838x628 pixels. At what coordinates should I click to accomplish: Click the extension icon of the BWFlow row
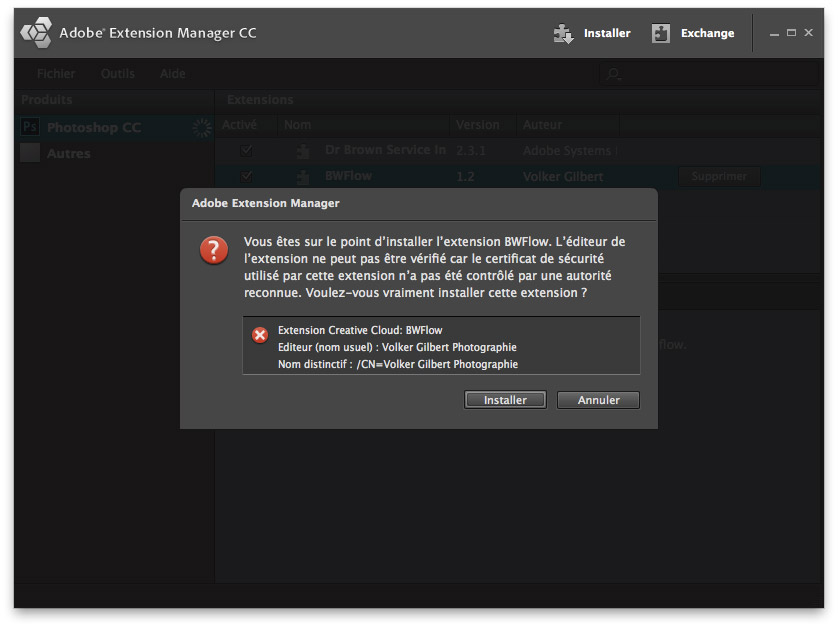tap(303, 176)
